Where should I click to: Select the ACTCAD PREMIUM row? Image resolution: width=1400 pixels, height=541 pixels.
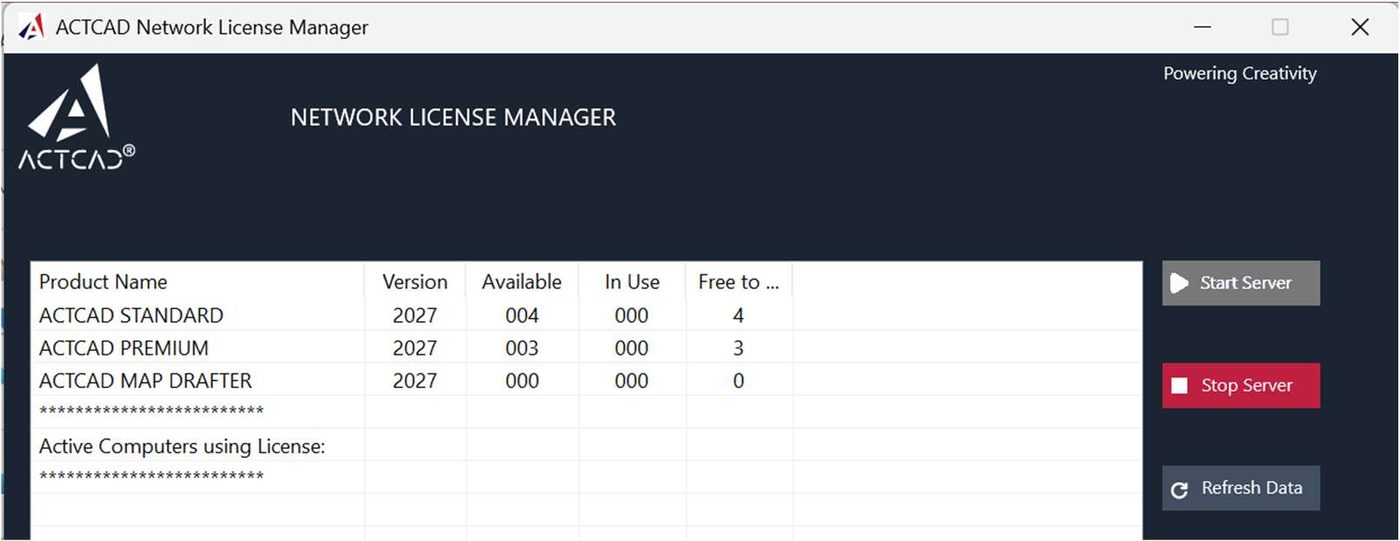586,348
